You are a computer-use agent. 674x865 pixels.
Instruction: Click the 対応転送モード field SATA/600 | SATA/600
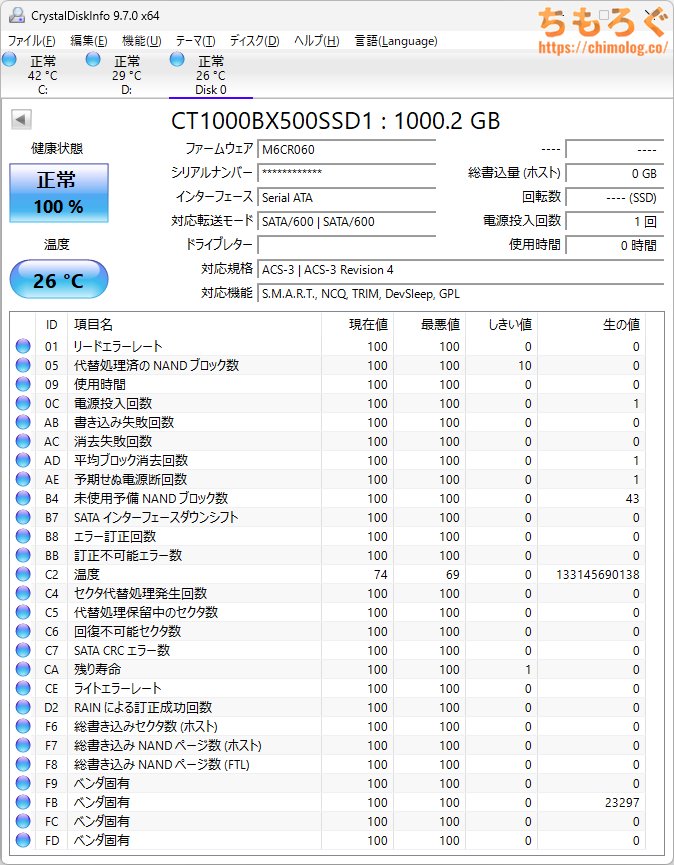point(346,222)
